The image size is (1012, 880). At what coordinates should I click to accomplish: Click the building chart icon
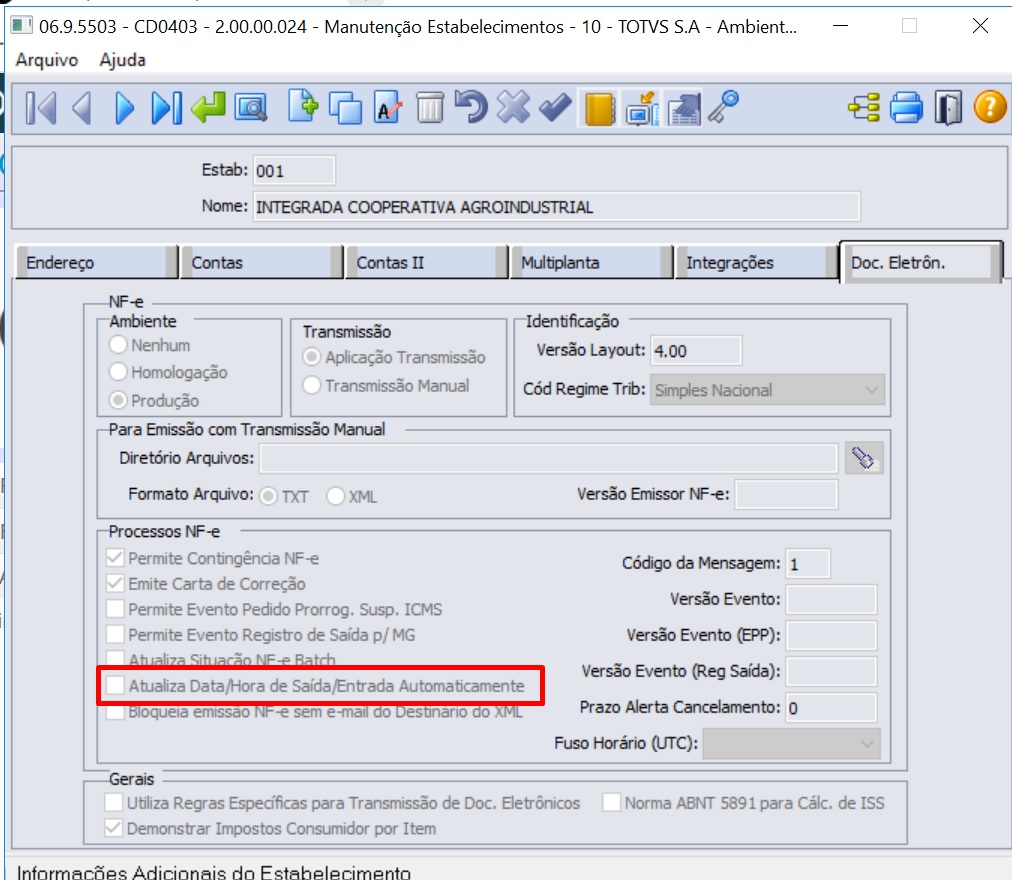tap(683, 108)
